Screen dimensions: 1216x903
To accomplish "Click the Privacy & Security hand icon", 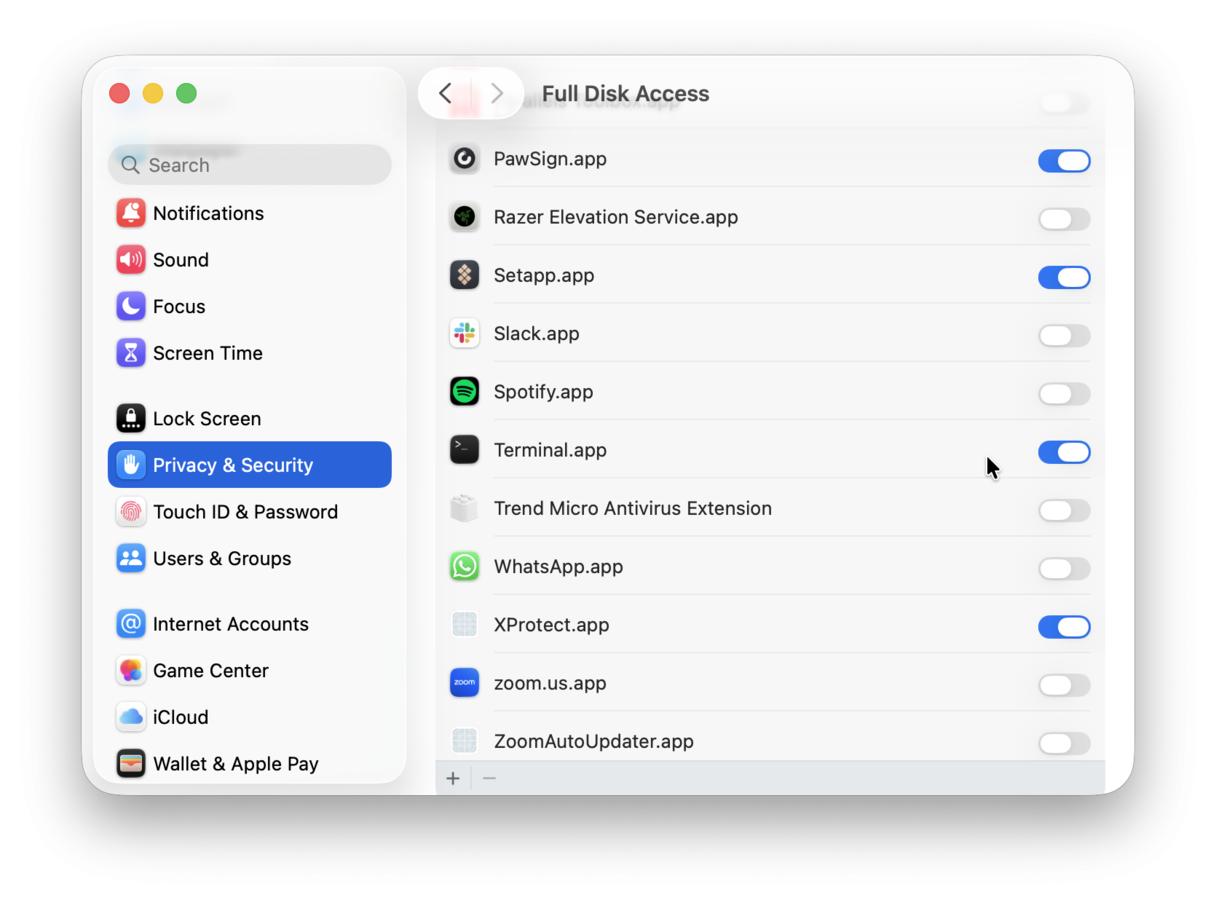I will pos(130,465).
